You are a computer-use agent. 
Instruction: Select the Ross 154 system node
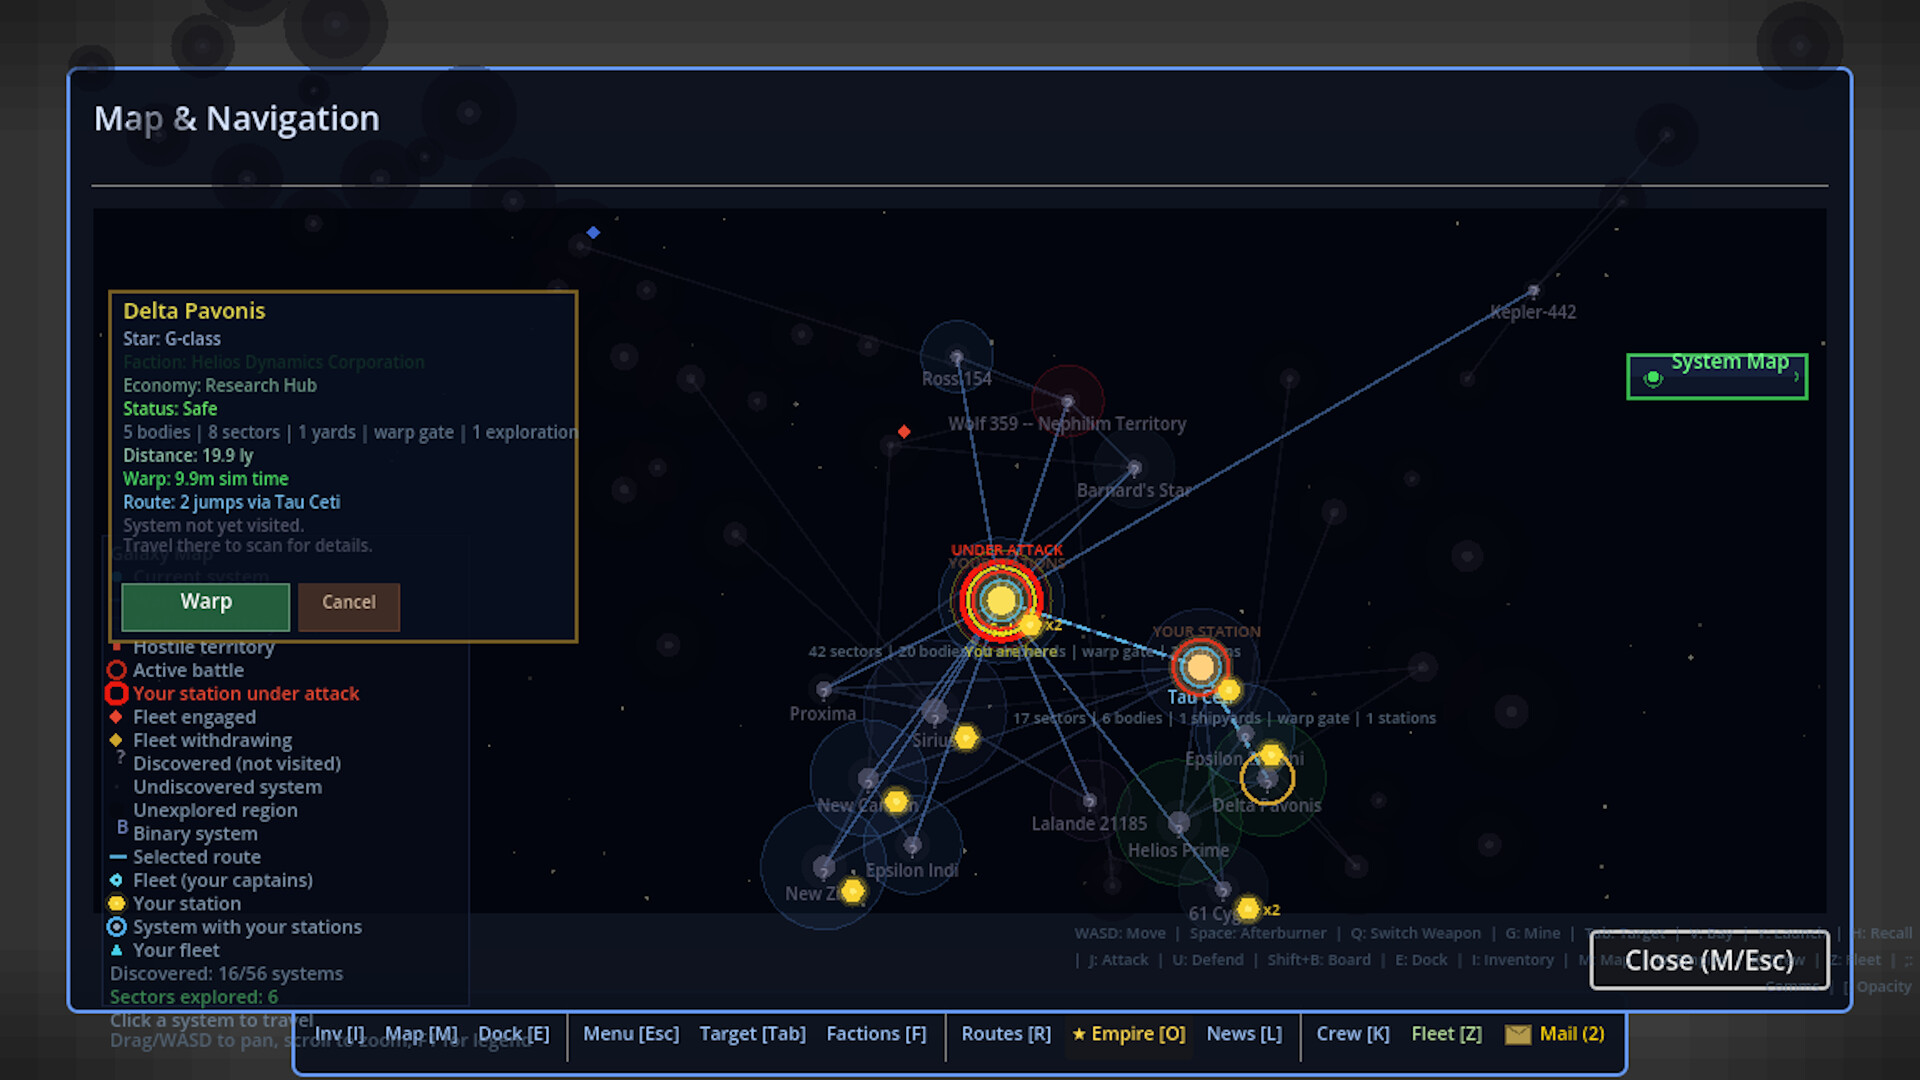click(x=957, y=357)
